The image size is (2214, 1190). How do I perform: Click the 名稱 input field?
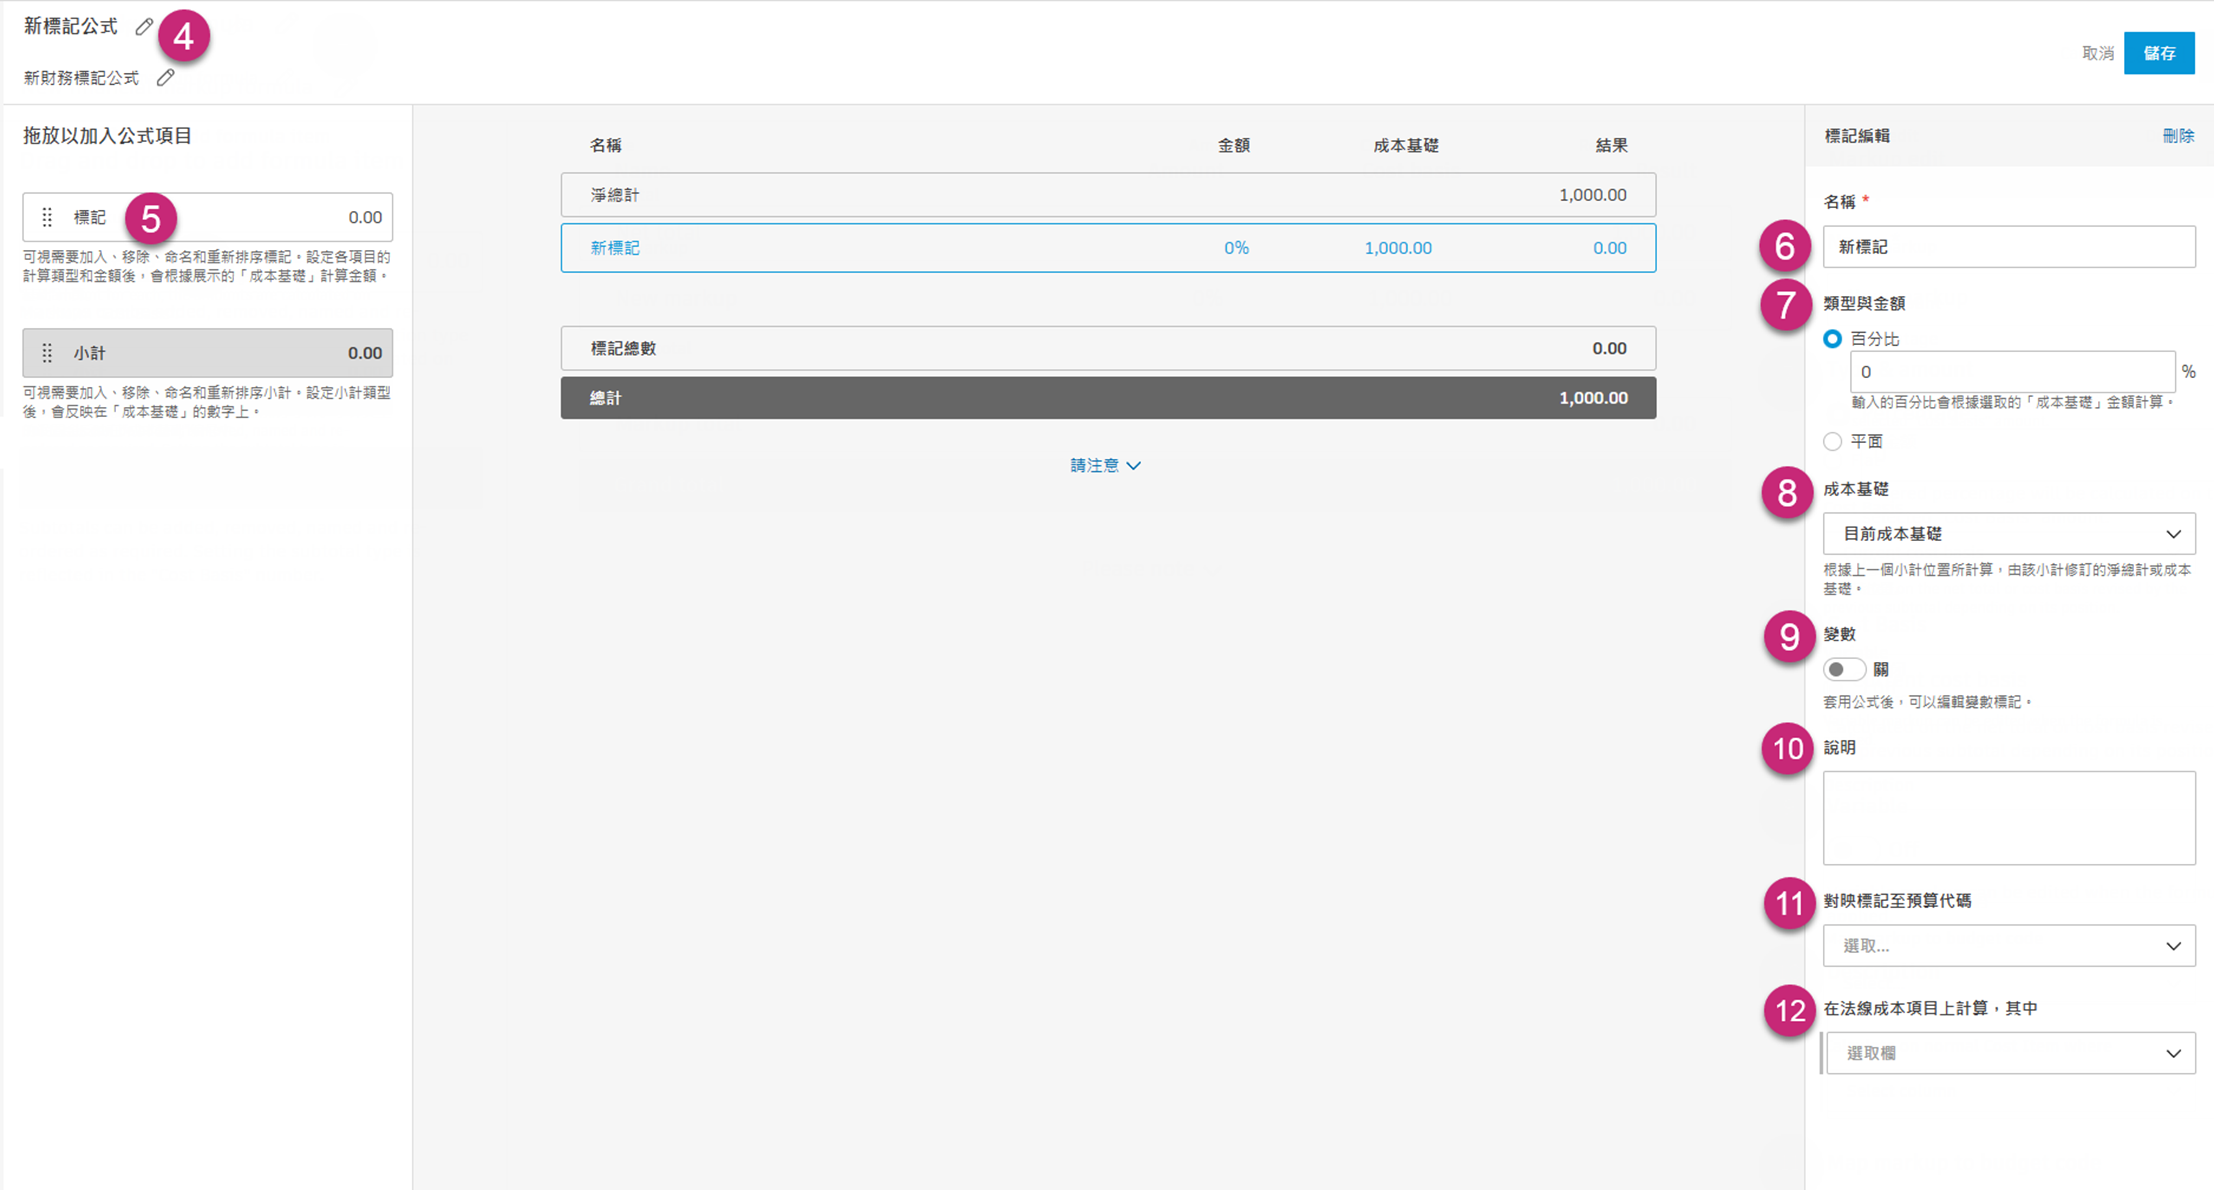coord(2008,246)
